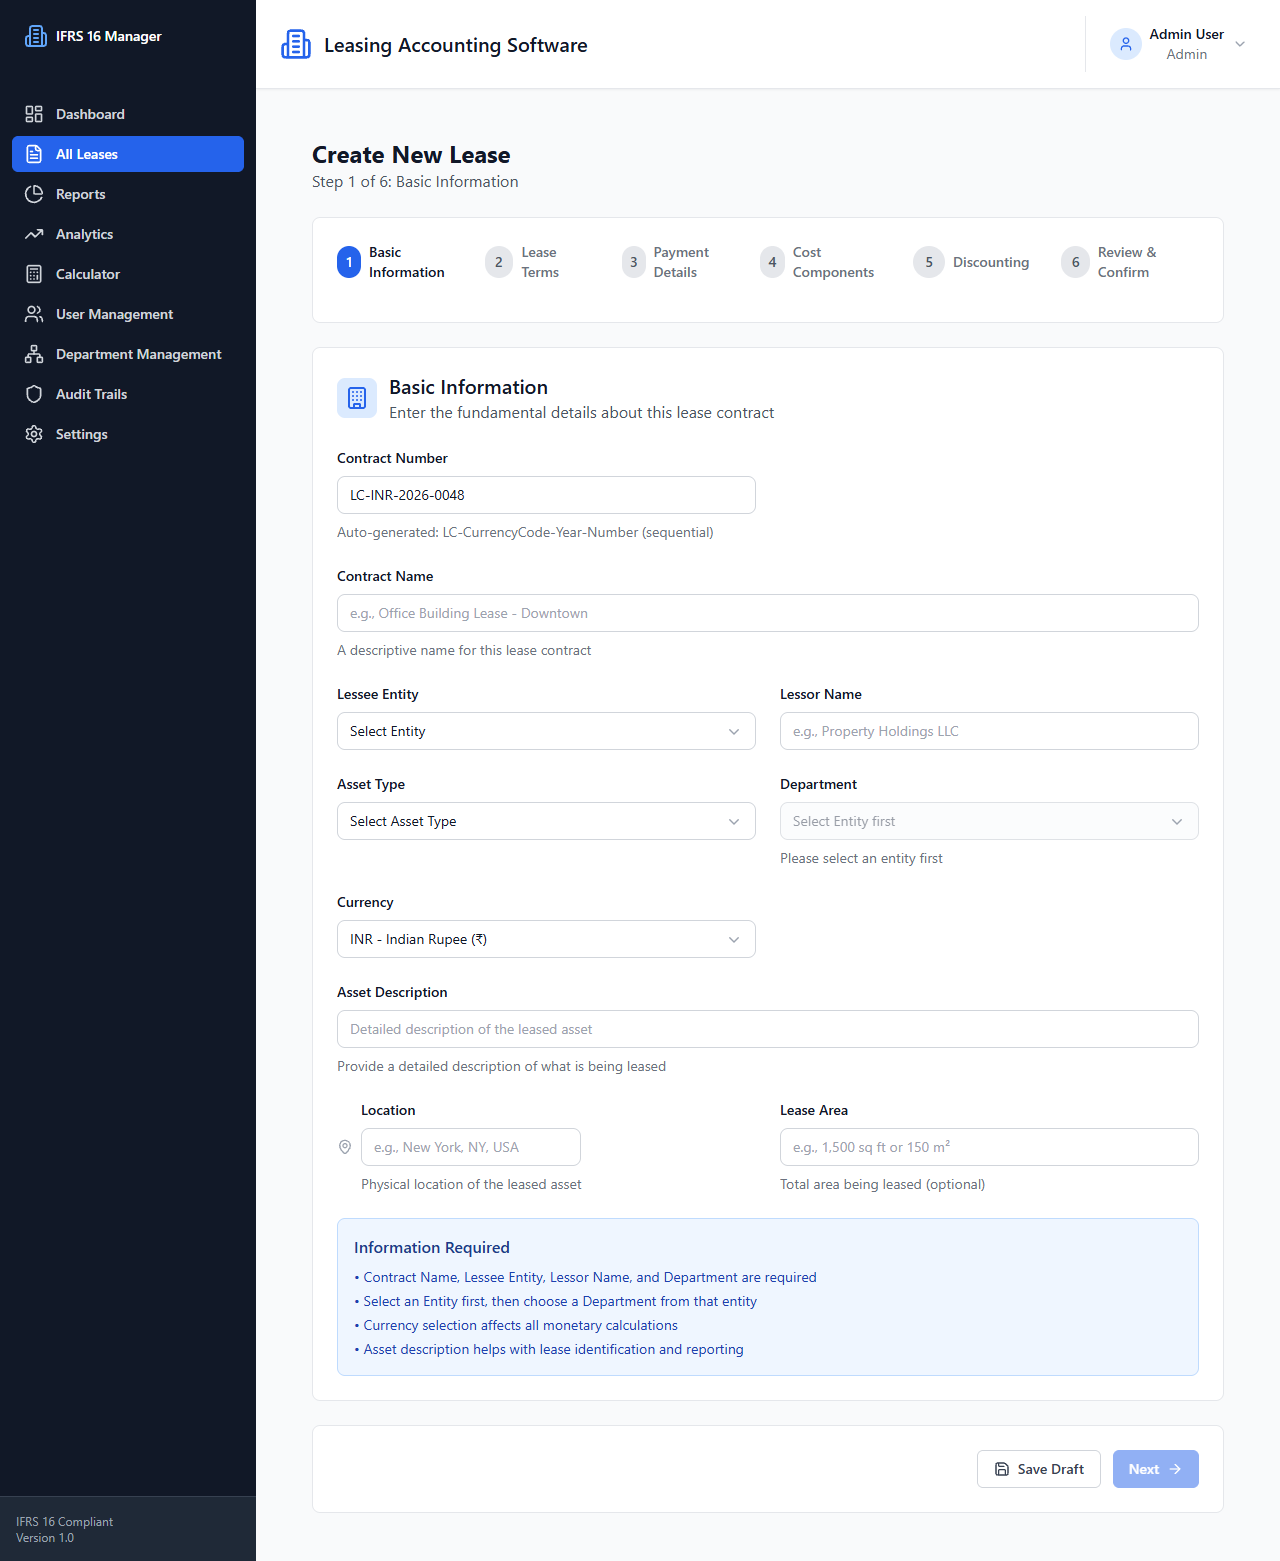
Task: Click the Basic Information building icon
Action: click(357, 398)
